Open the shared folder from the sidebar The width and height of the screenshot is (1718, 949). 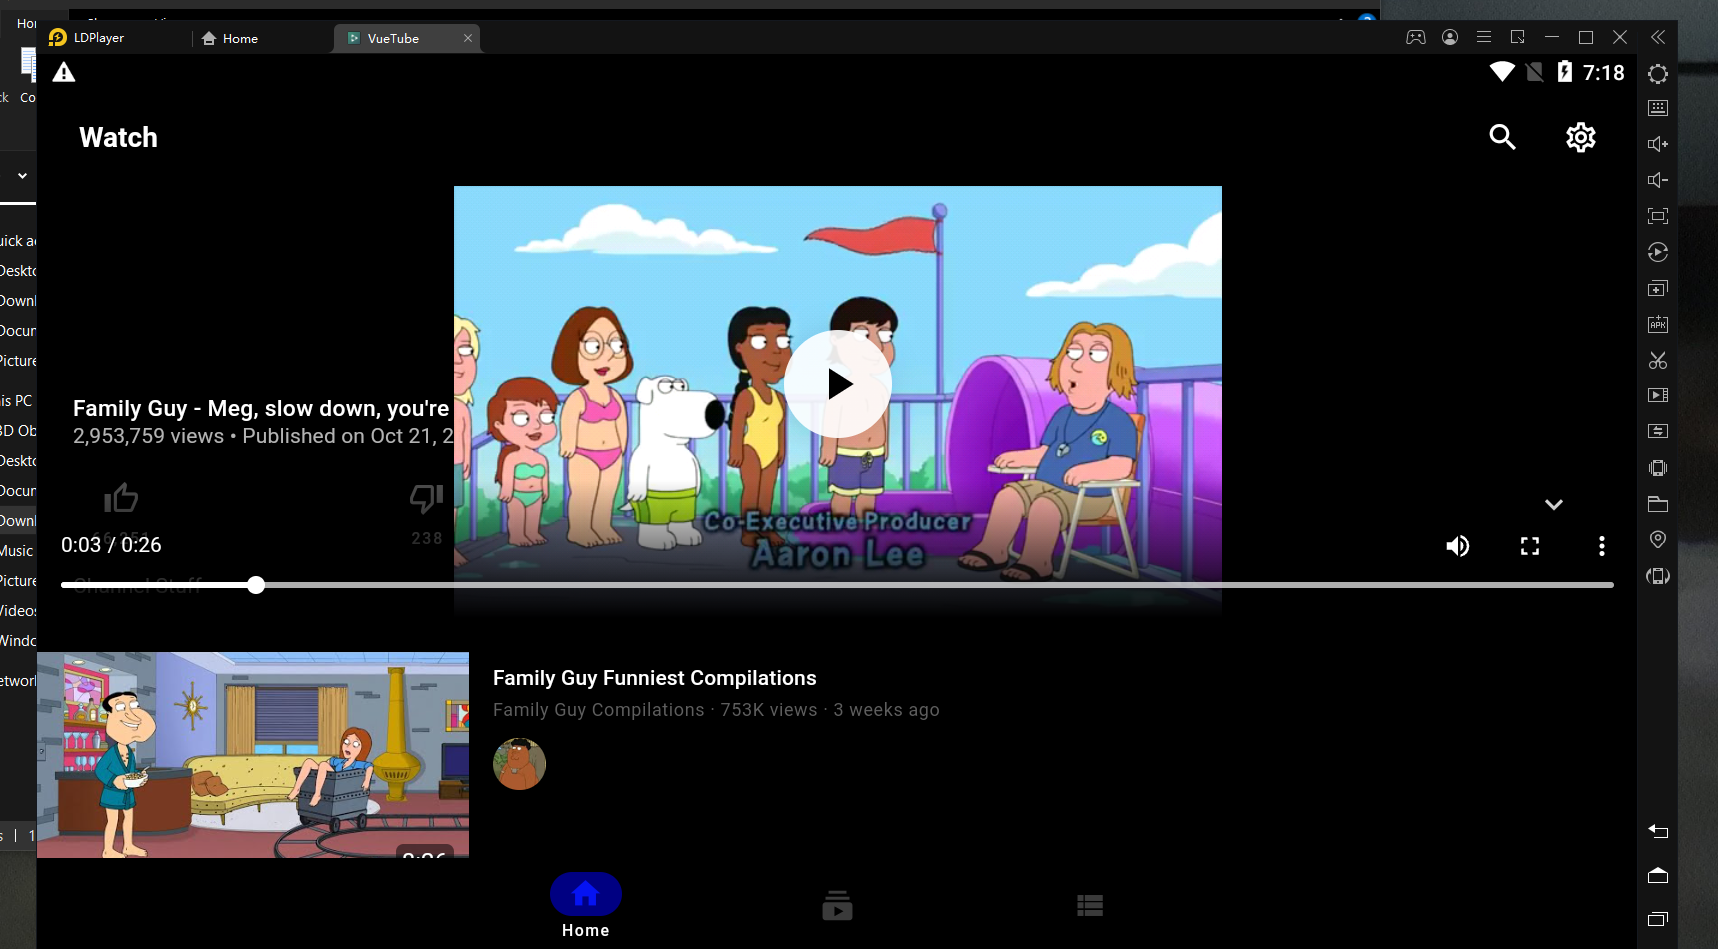pos(1657,504)
